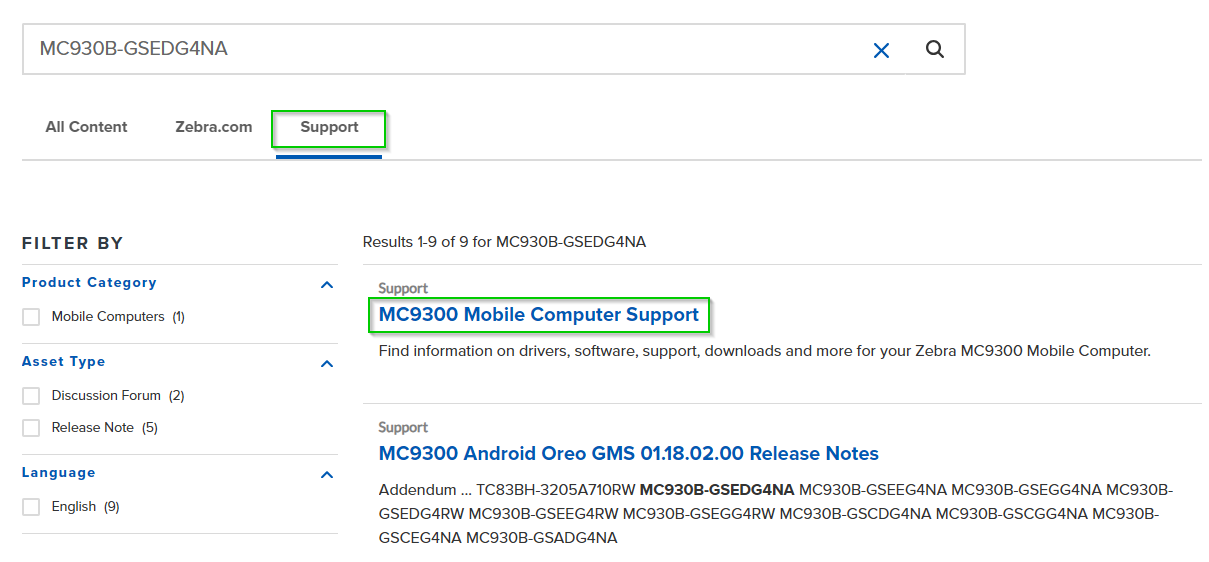
Task: Click the Release Note filter label
Action: (x=93, y=428)
